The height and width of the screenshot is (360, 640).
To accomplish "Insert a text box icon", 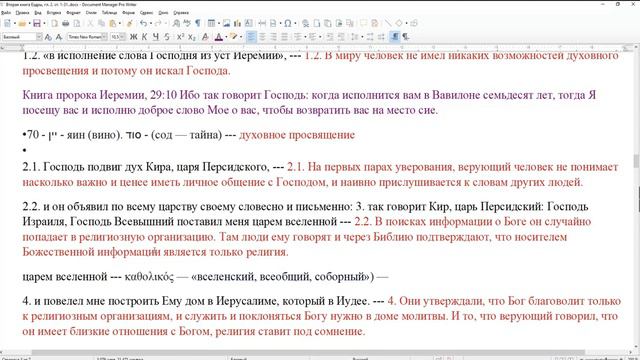I will click(x=248, y=23).
